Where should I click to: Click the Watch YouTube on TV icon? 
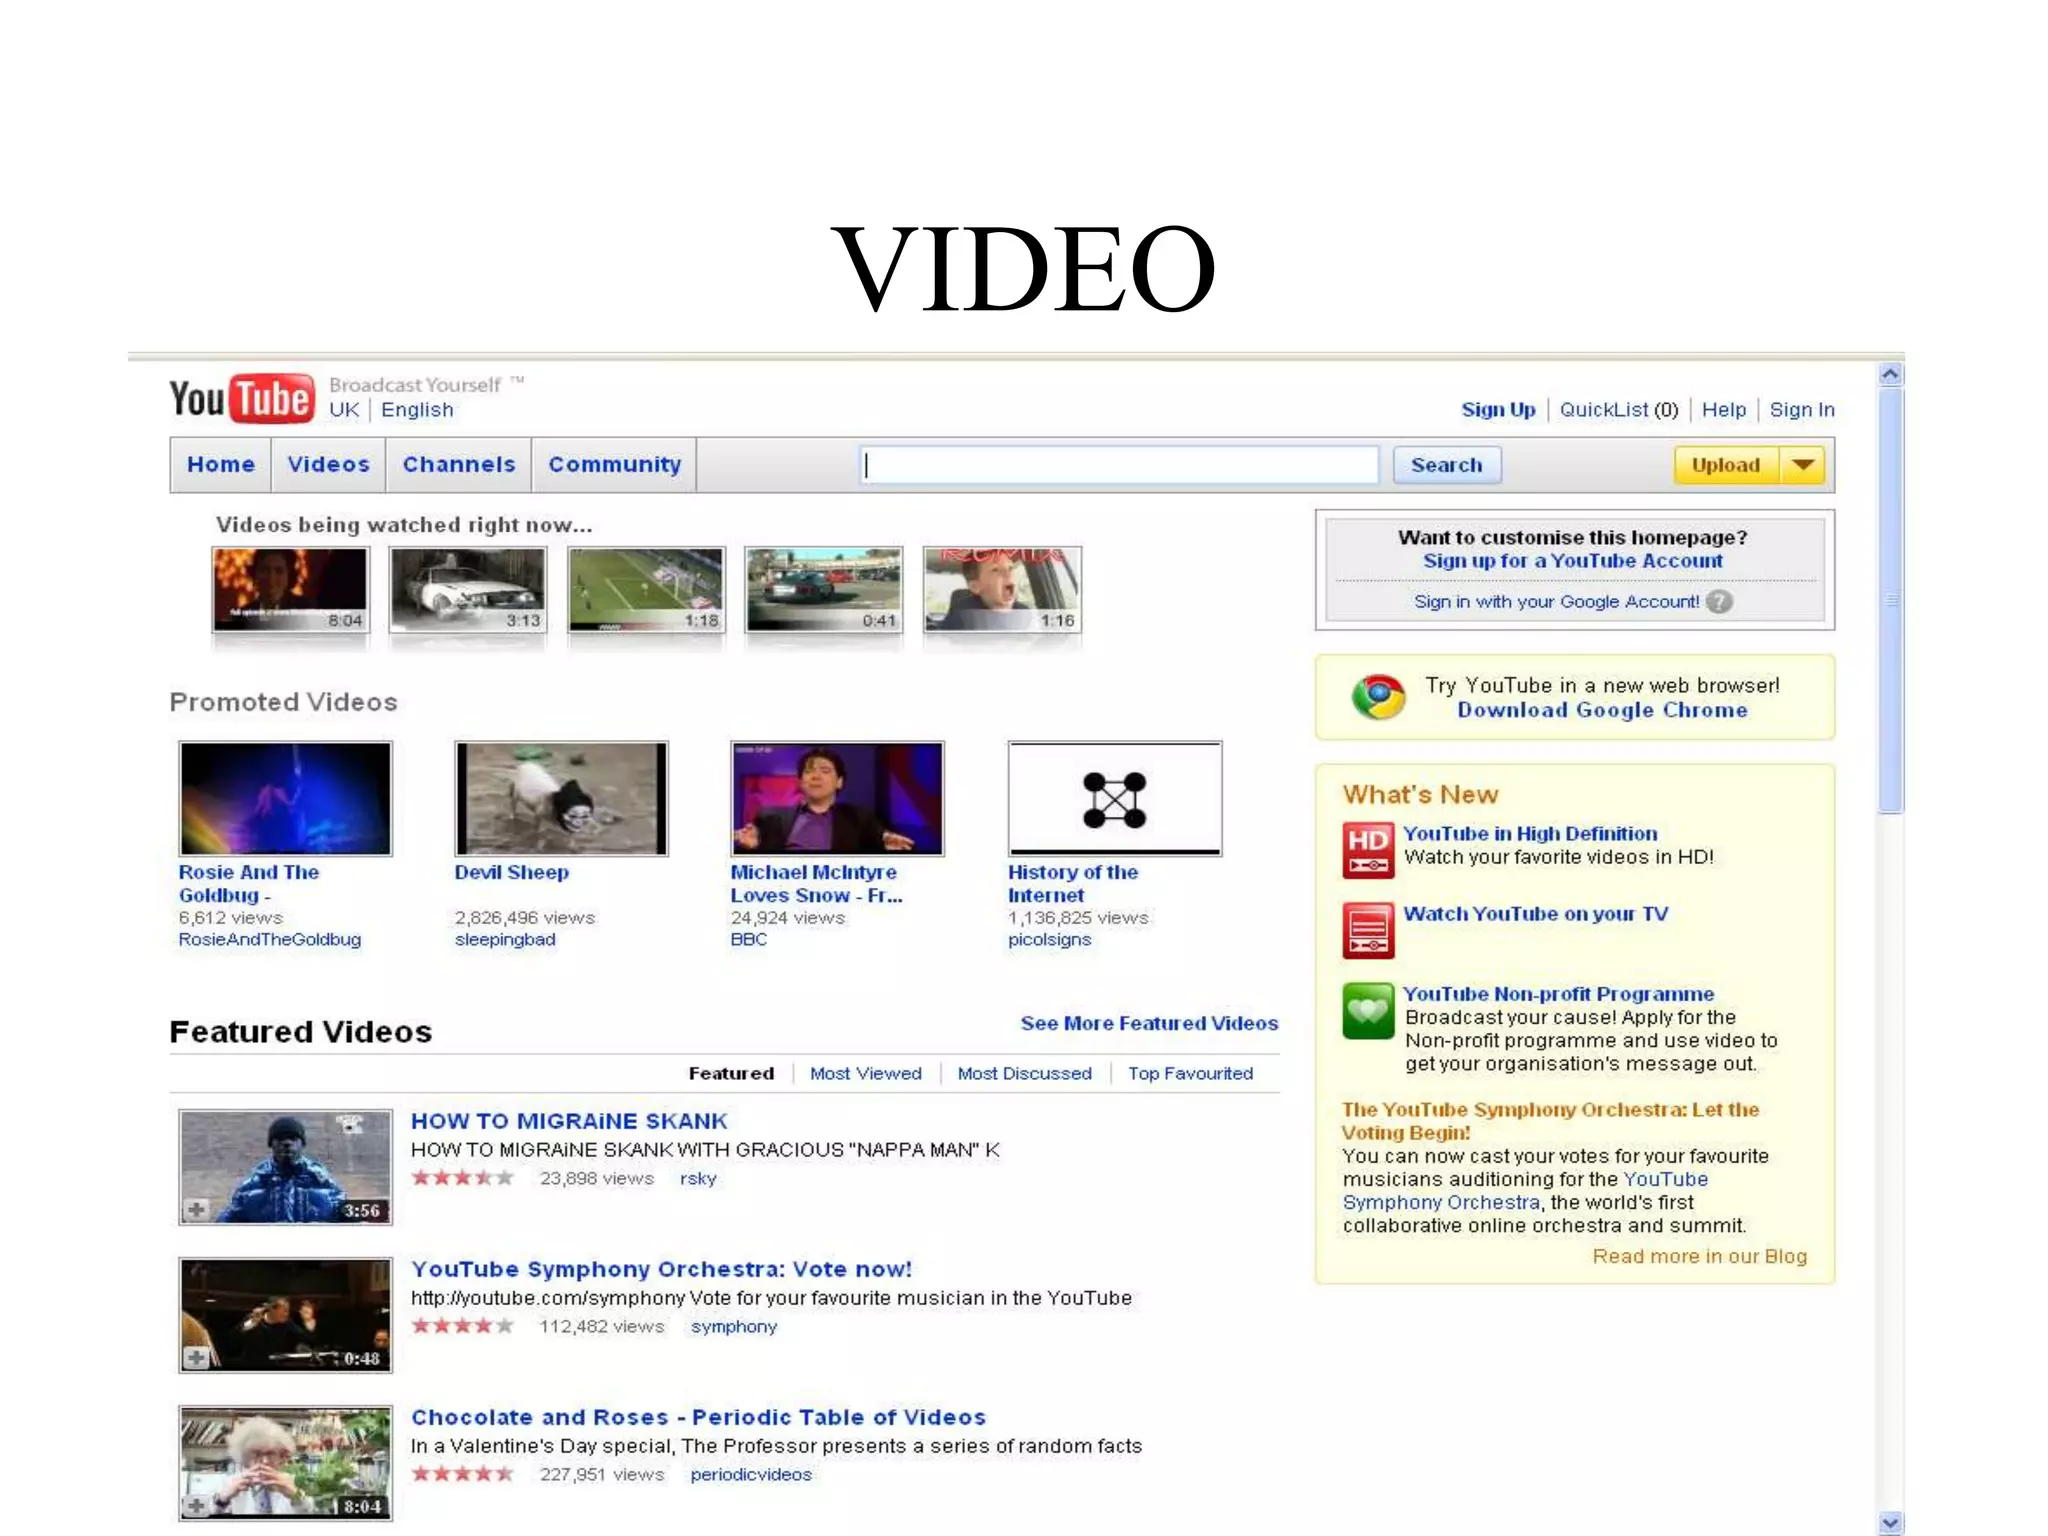(x=1367, y=930)
